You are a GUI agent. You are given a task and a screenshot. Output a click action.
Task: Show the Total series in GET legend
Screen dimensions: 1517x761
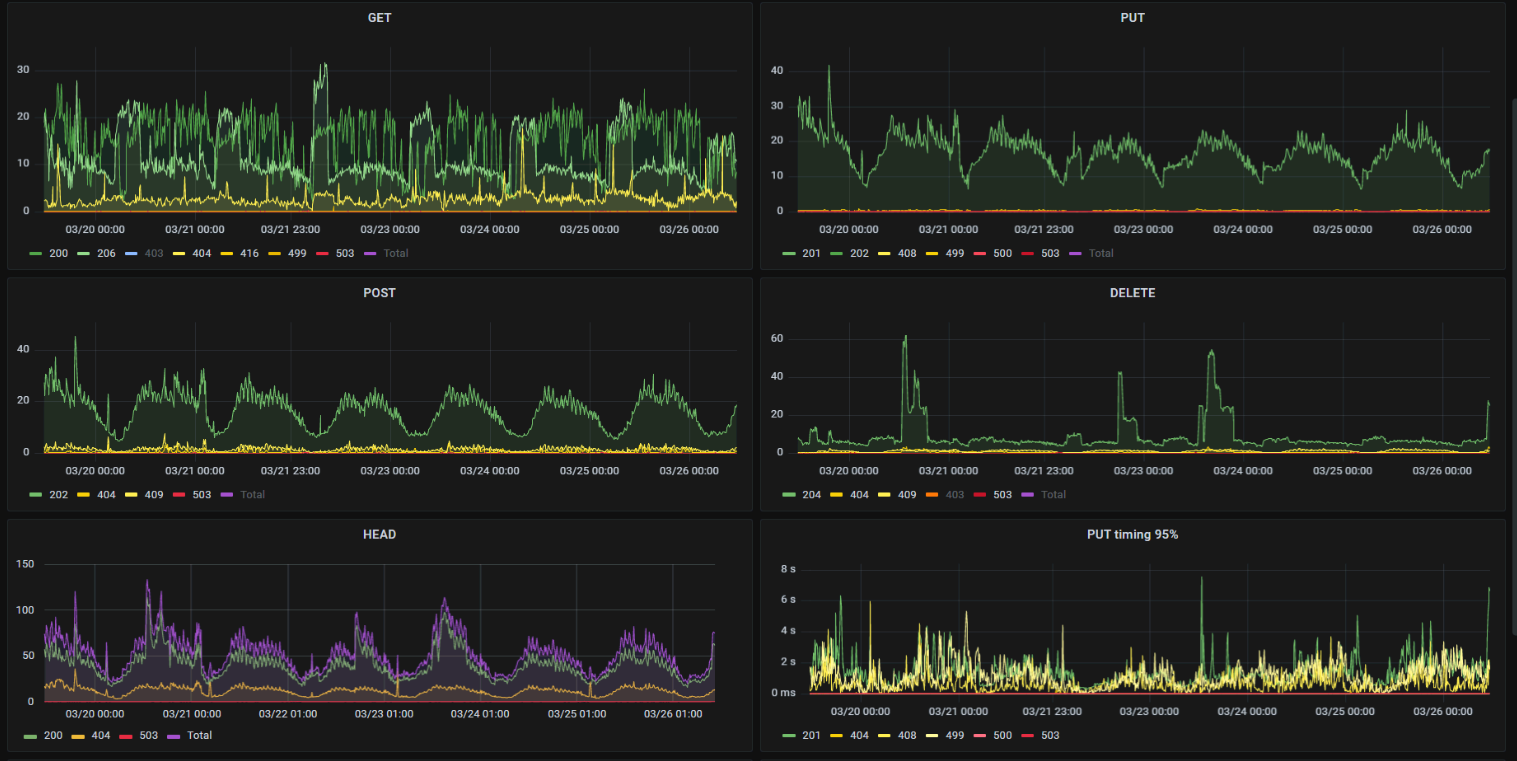(x=396, y=253)
